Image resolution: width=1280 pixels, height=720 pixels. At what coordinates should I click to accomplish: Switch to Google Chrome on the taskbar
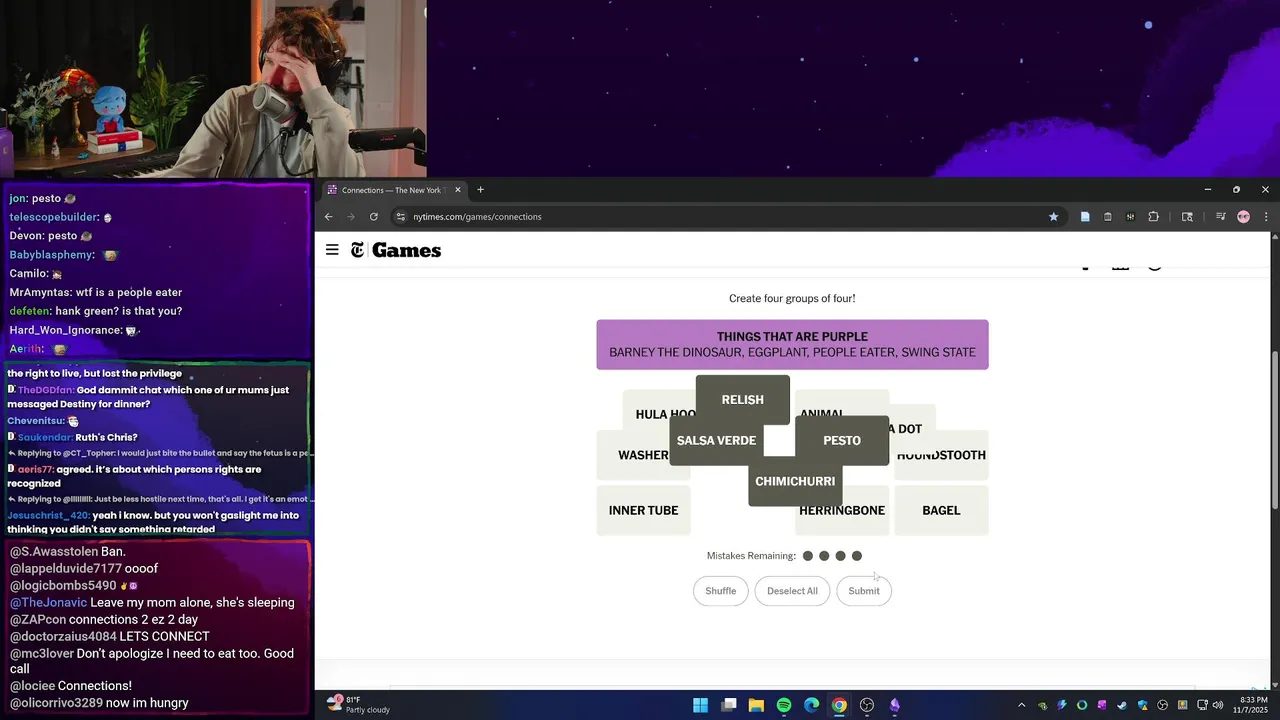pyautogui.click(x=839, y=705)
